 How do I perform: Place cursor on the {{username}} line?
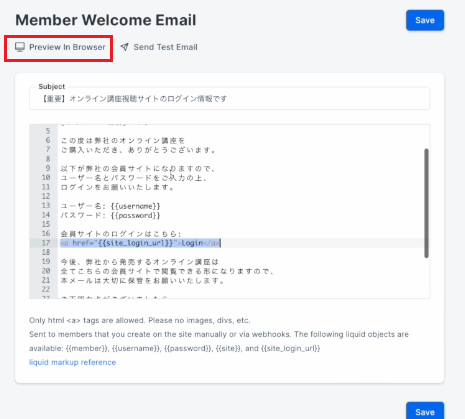click(110, 206)
